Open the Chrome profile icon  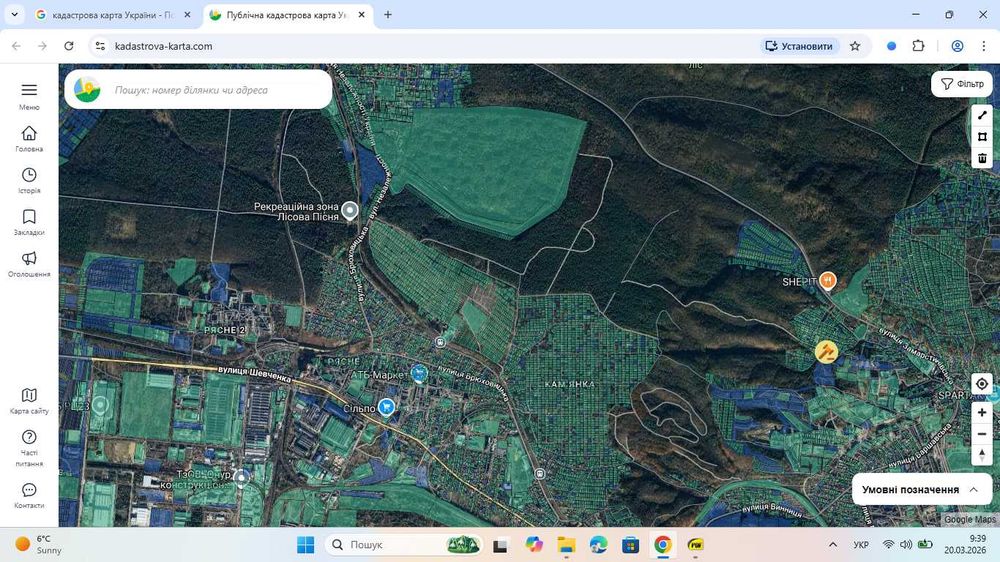tap(957, 46)
